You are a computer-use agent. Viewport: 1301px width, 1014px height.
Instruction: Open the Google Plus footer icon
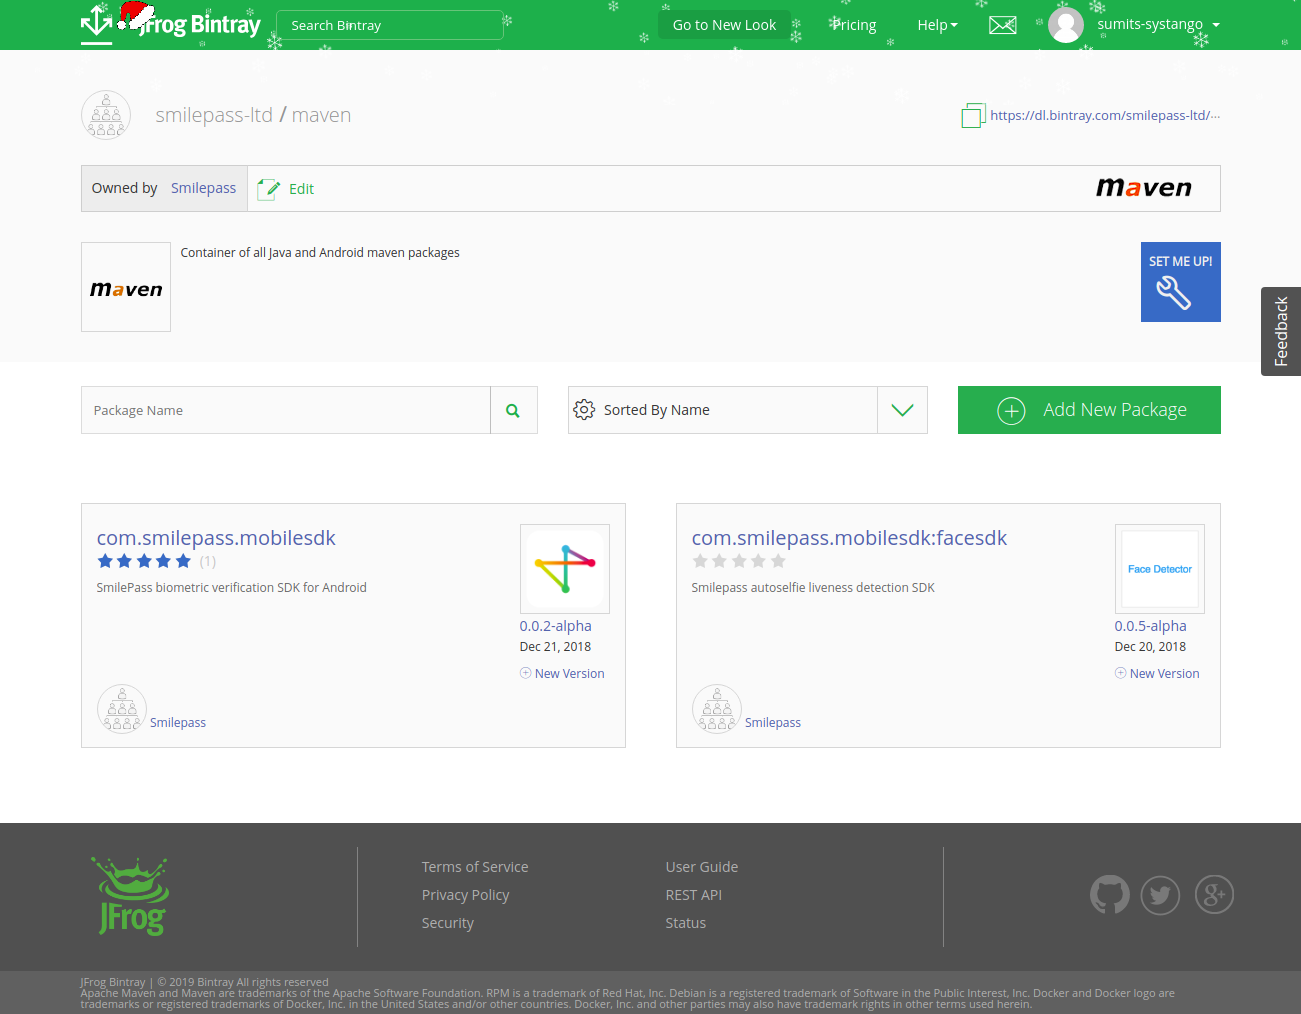1214,895
